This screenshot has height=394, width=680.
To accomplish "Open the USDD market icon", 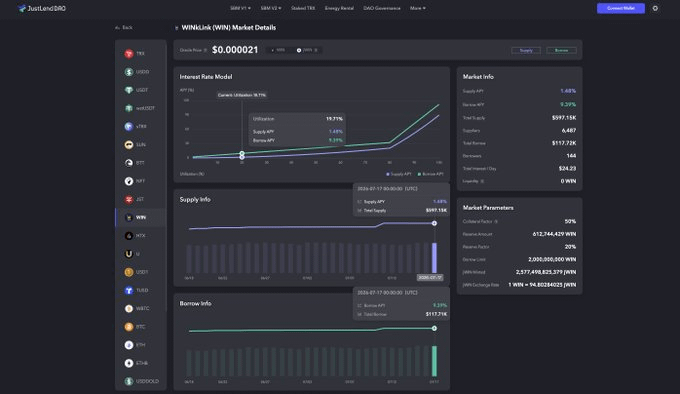I will click(x=129, y=72).
